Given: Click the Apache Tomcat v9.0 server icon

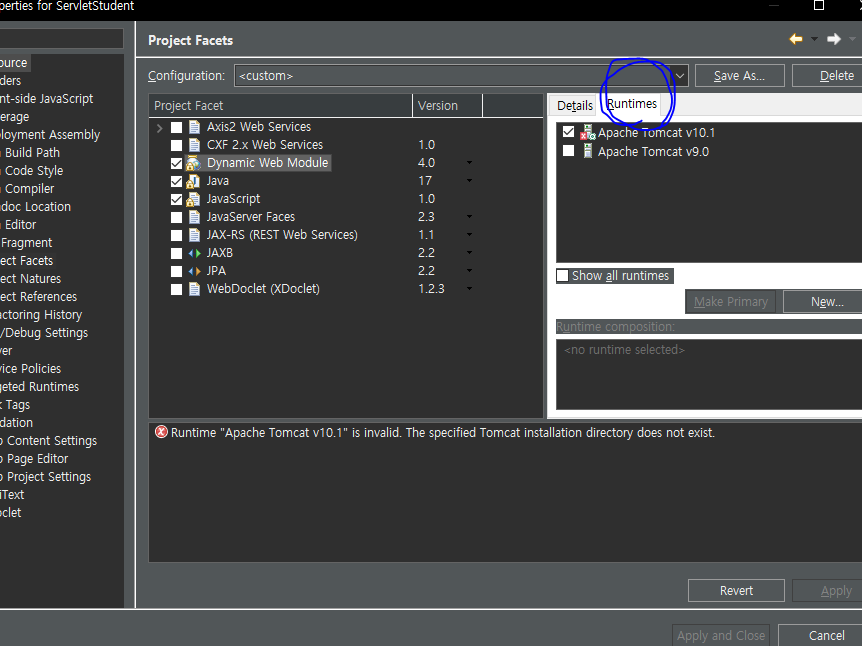Looking at the screenshot, I should tap(588, 151).
